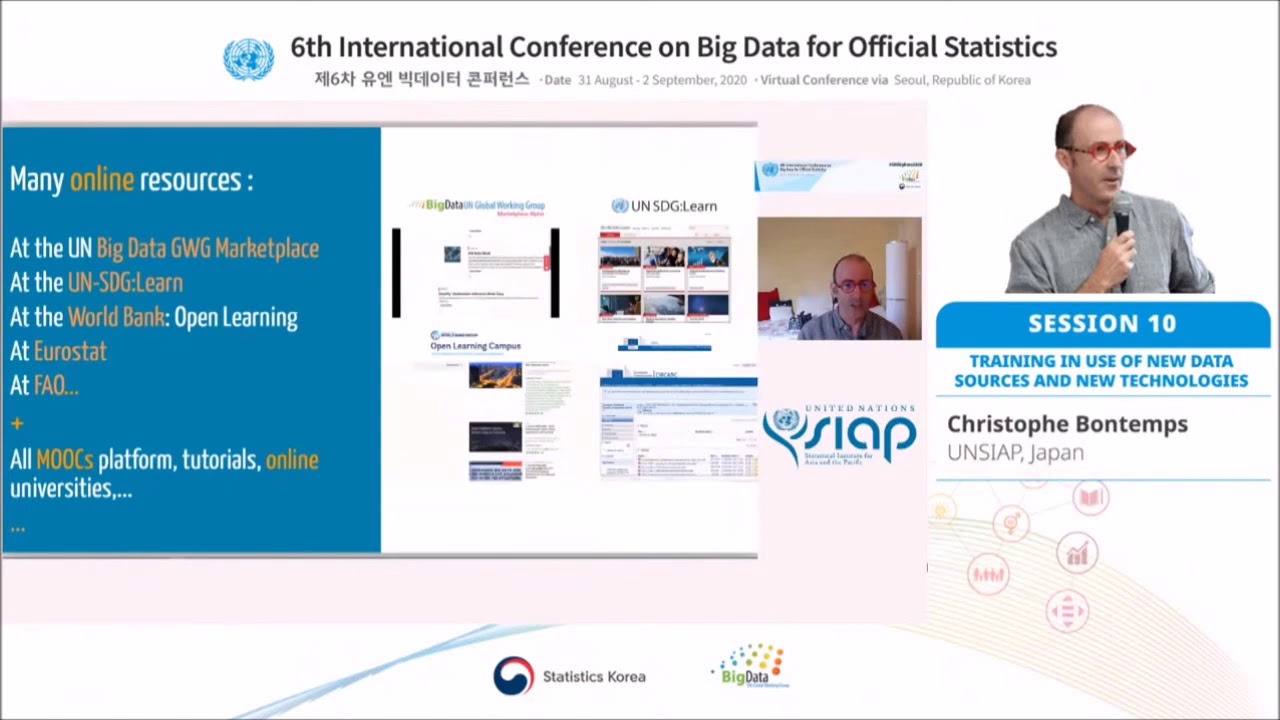This screenshot has width=1280, height=720.
Task: Click the 'Statistics Korea' label
Action: [594, 676]
